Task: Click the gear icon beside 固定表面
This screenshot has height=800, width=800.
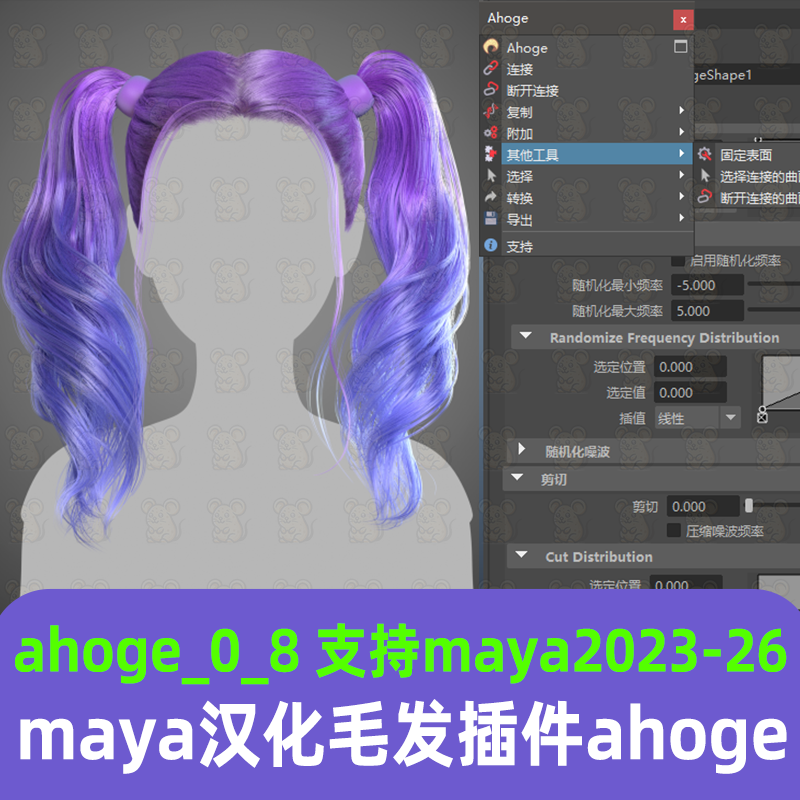Action: coord(705,154)
